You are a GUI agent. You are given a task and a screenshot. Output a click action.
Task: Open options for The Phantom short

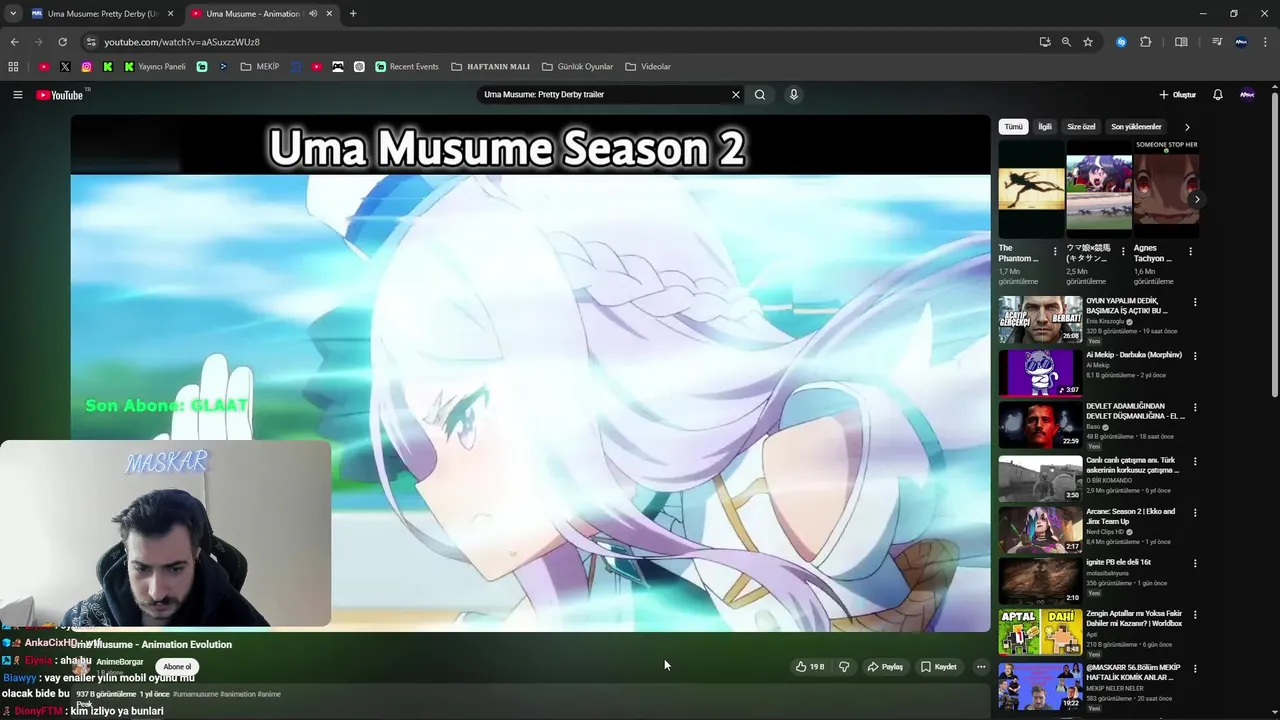(x=1055, y=252)
